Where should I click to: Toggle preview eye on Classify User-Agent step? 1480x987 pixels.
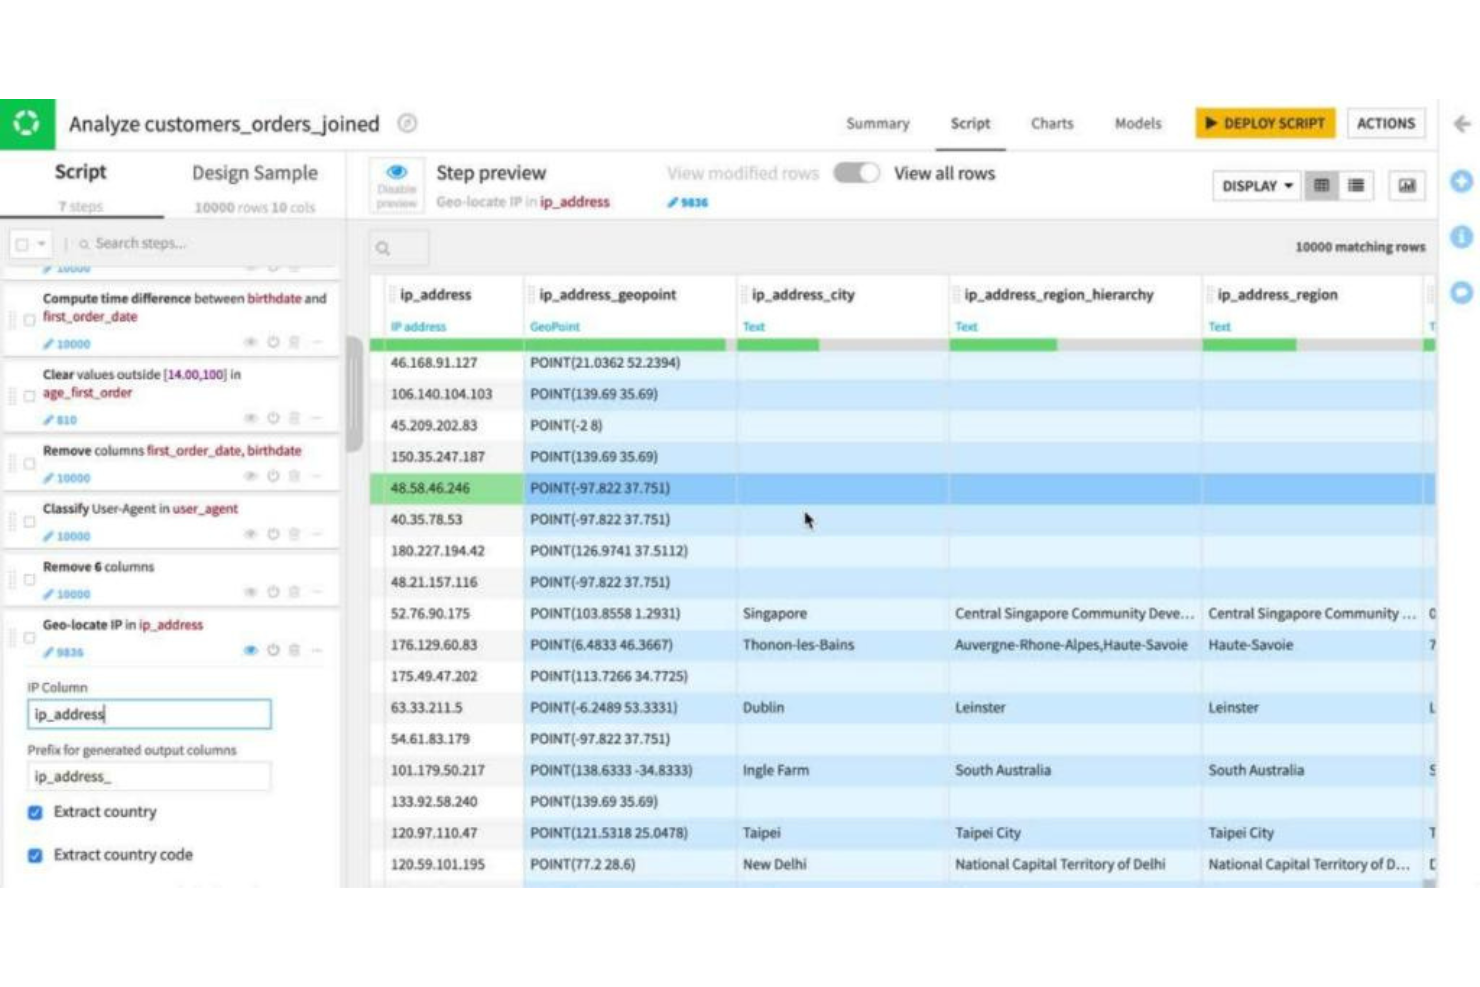(251, 534)
